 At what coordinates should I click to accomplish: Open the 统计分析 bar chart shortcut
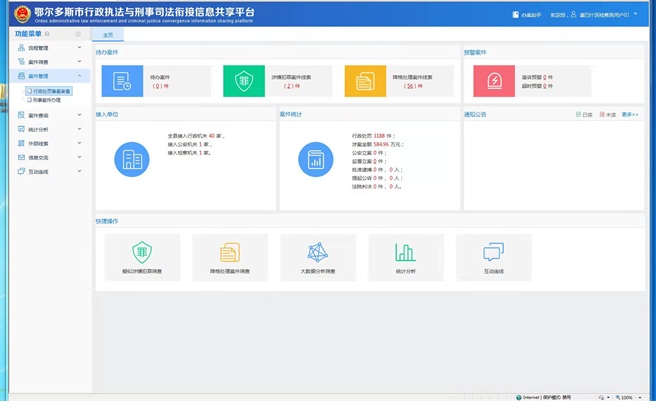(x=405, y=253)
